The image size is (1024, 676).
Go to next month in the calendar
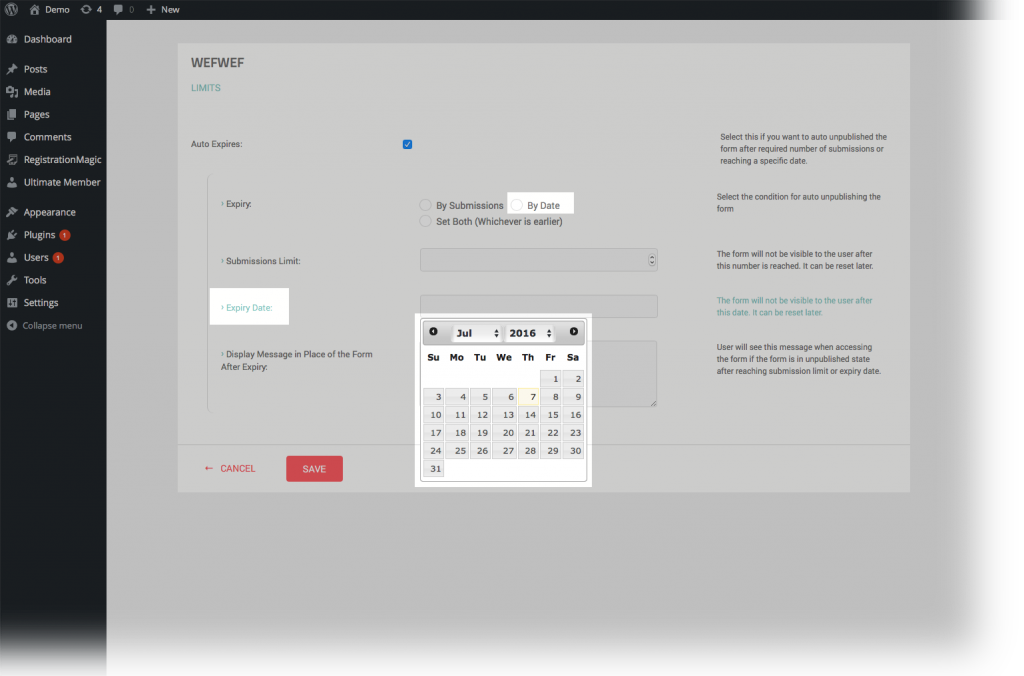click(x=573, y=331)
